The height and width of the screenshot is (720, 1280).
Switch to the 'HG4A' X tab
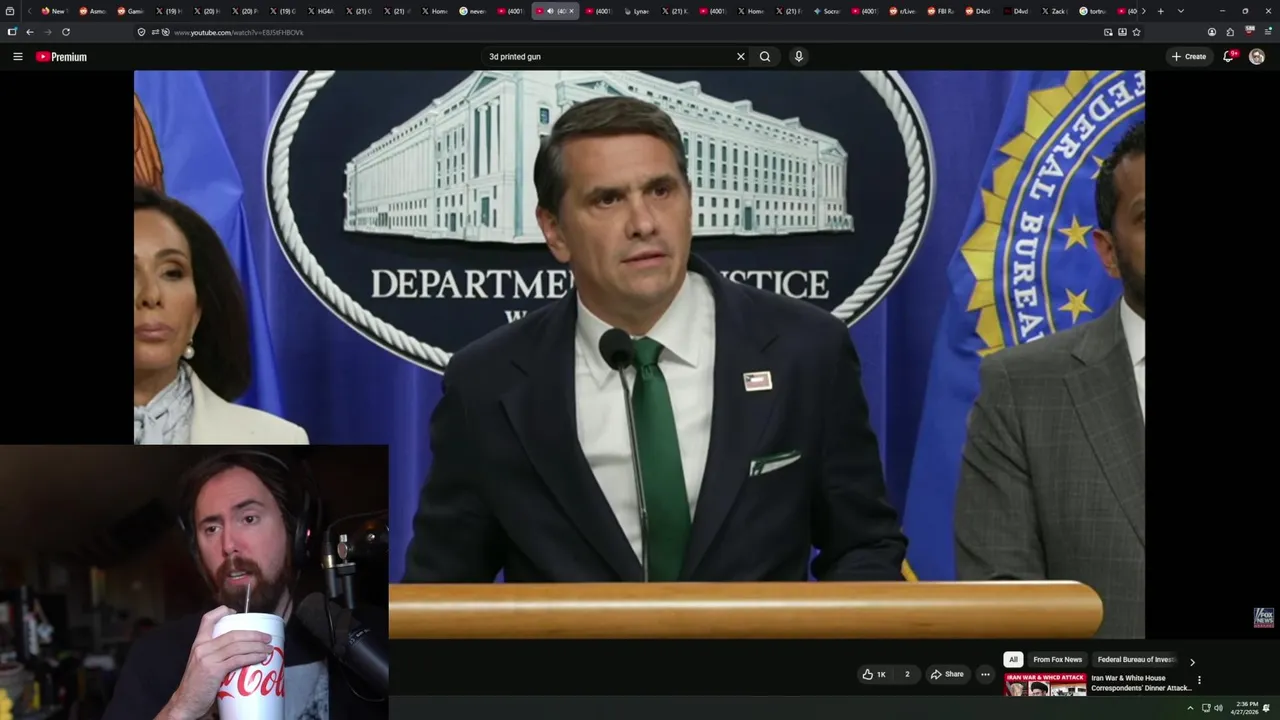point(321,11)
